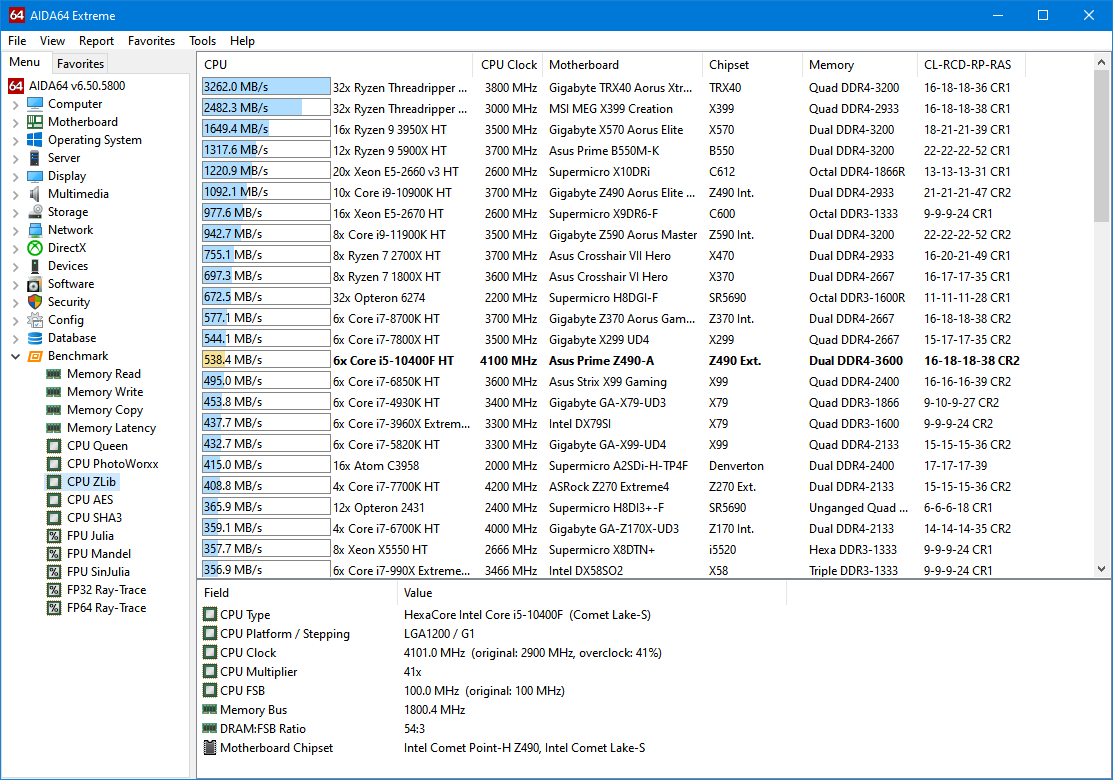1113x780 pixels.
Task: Expand the Display tree node
Action: point(16,176)
